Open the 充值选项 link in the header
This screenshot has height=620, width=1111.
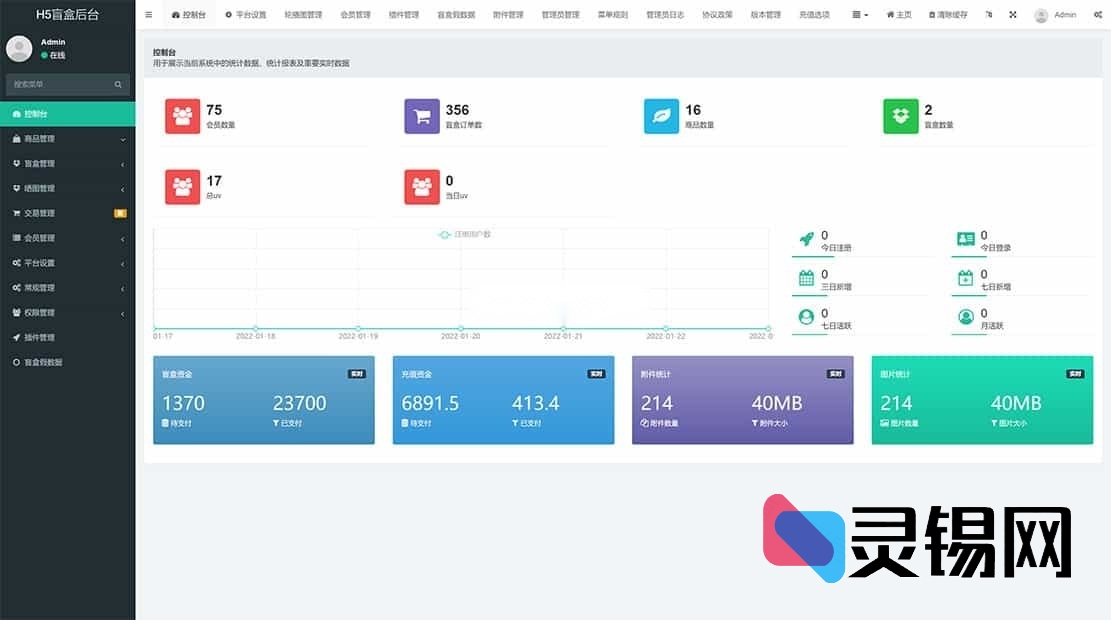click(813, 14)
